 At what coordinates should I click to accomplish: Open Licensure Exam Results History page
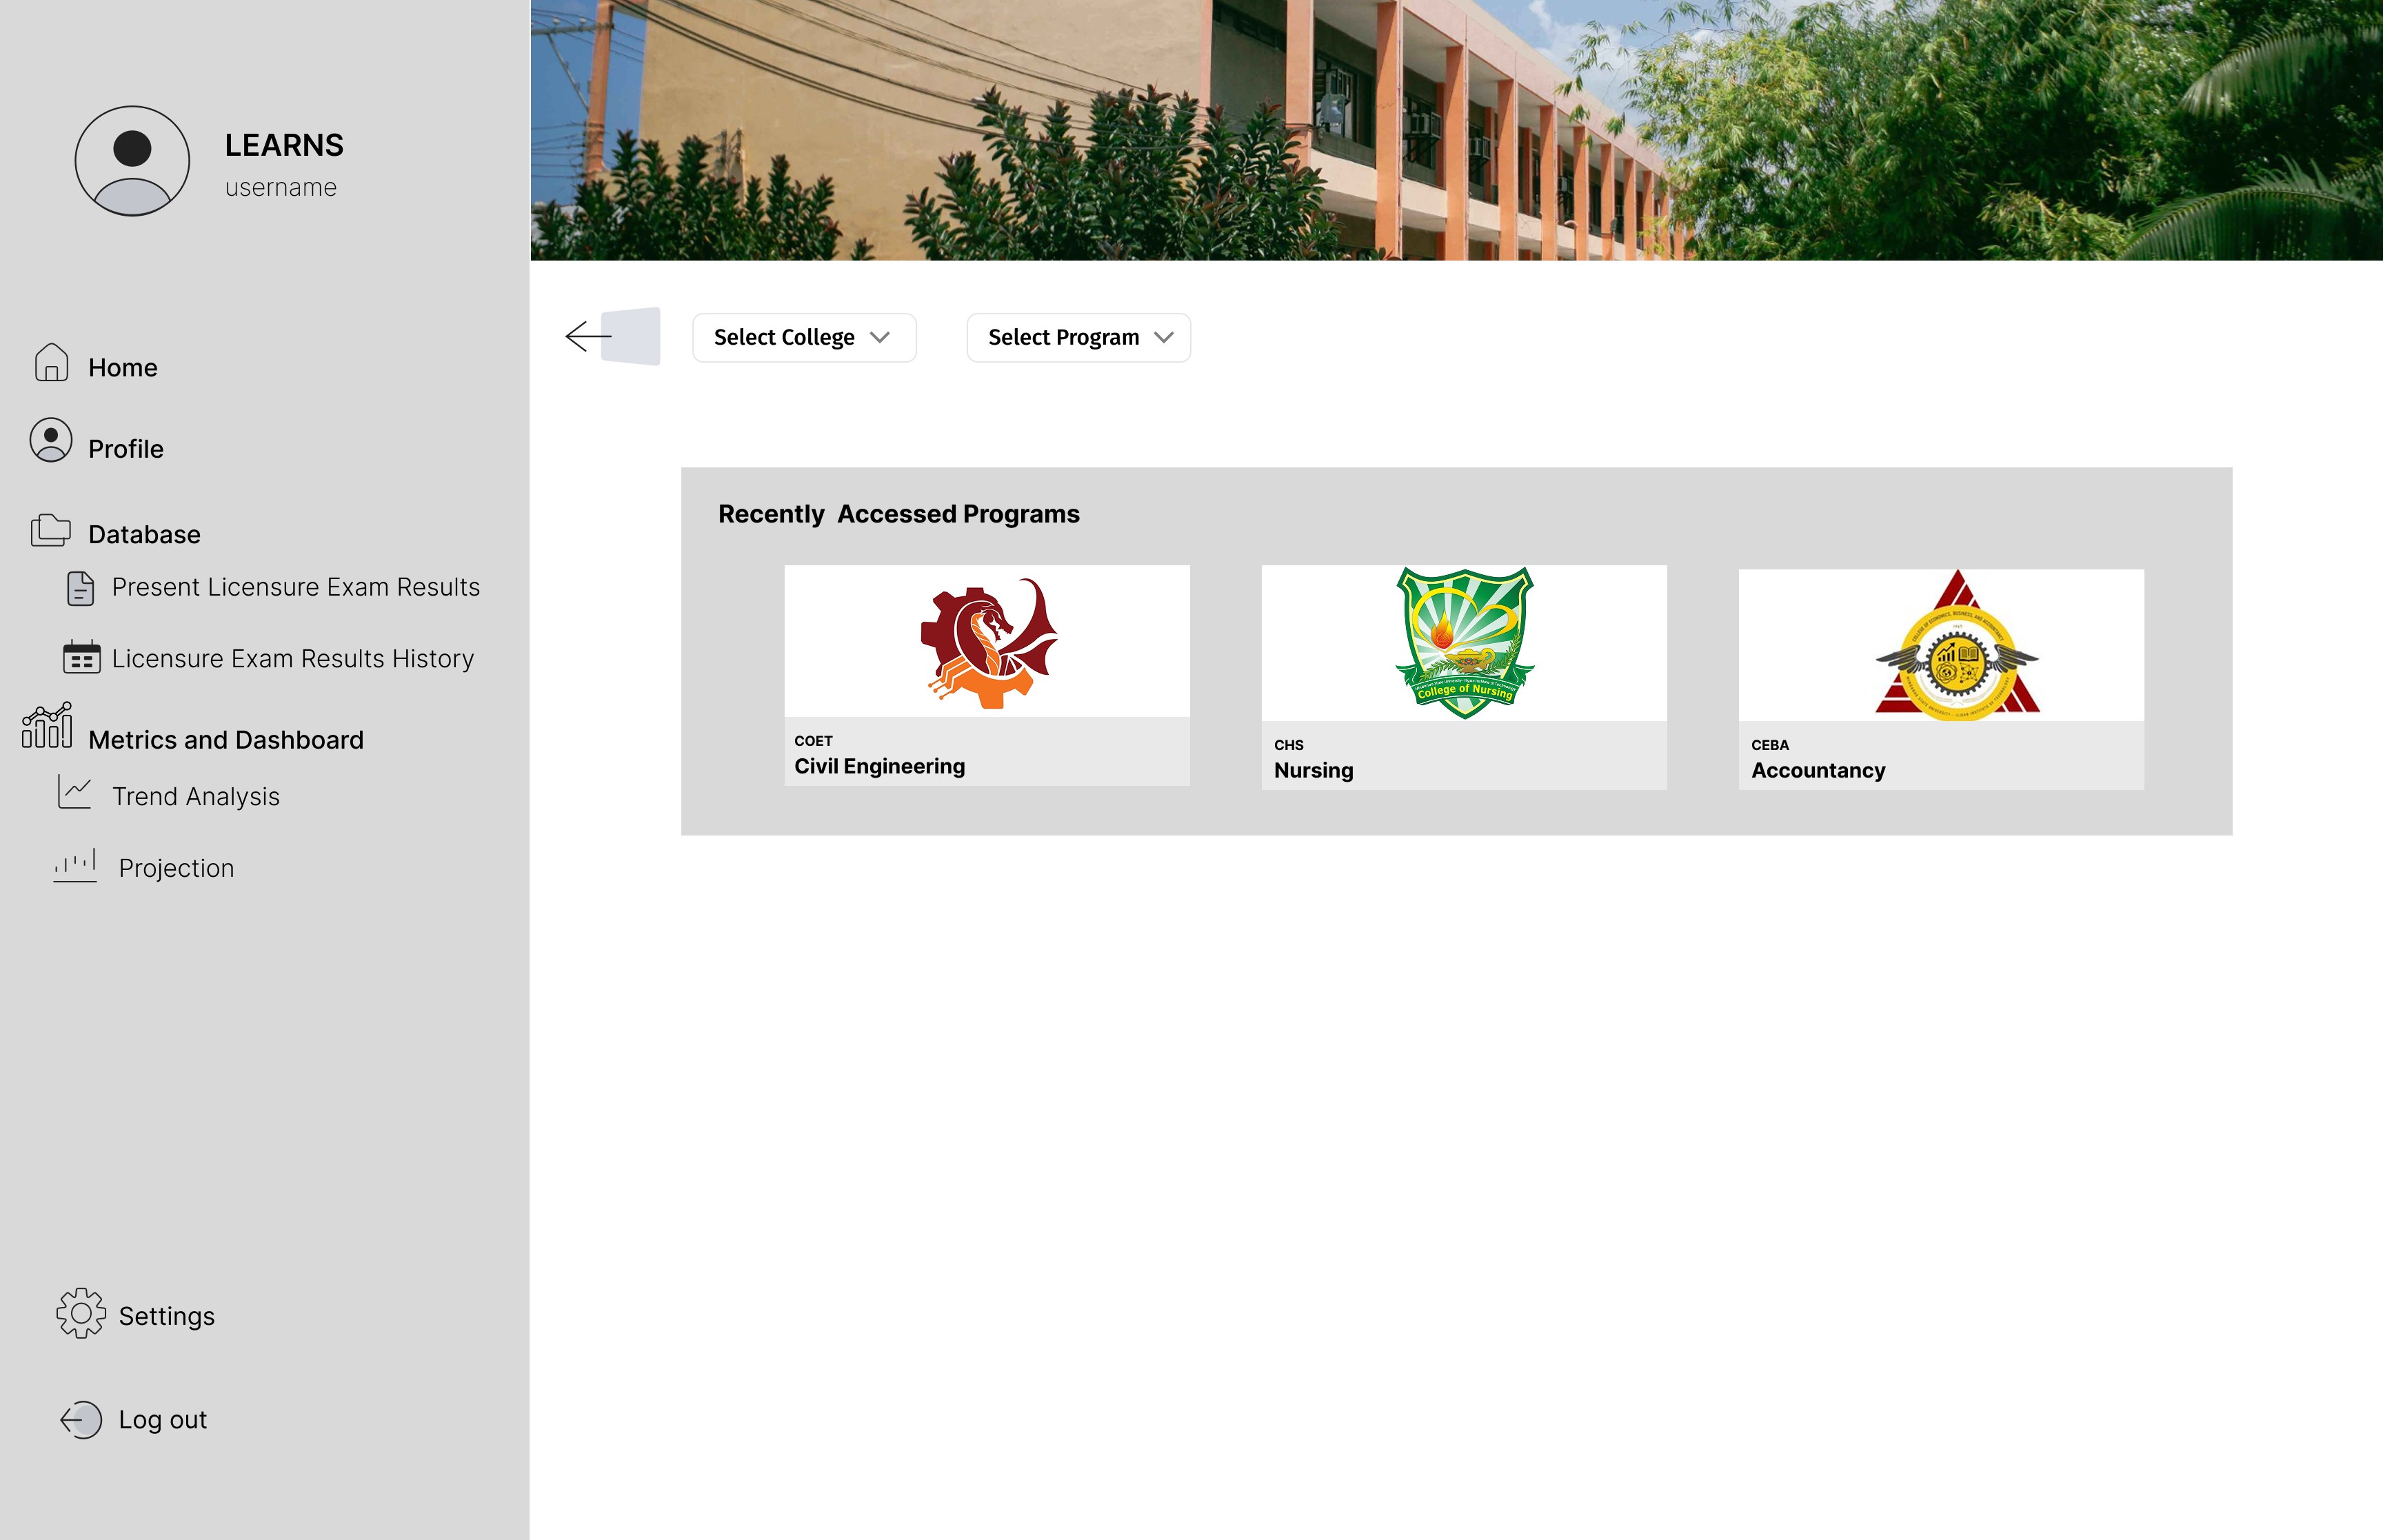tap(293, 659)
